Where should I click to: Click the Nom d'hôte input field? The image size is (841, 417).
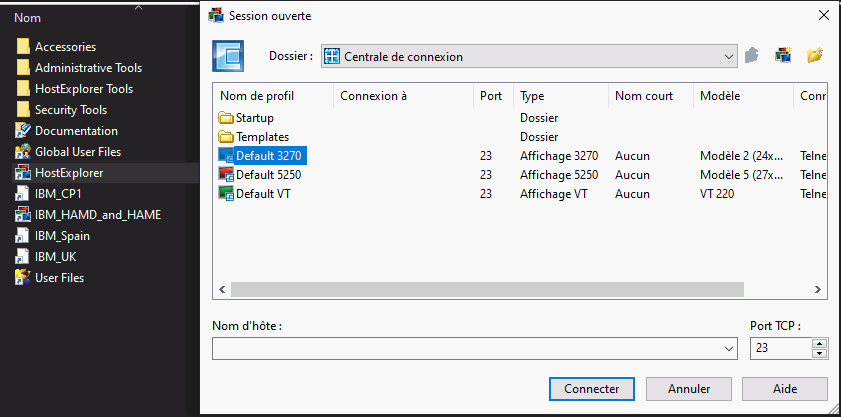[465, 348]
